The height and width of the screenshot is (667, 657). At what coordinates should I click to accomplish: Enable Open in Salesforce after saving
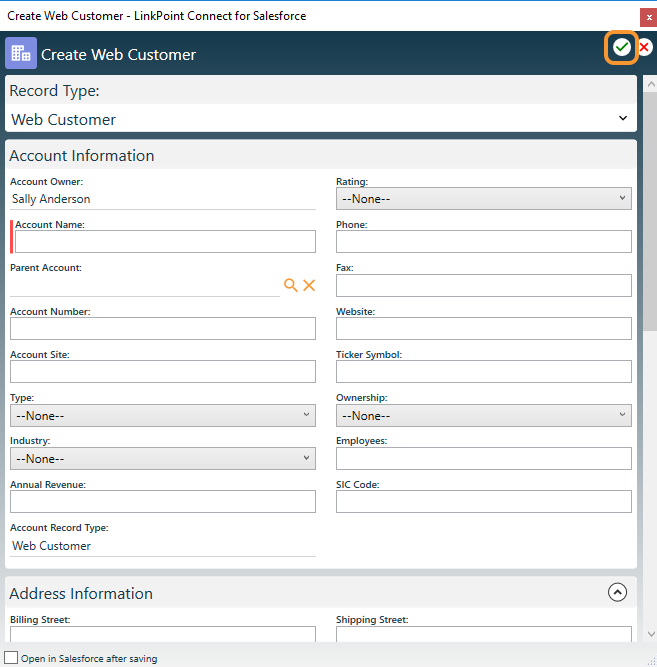click(11, 658)
